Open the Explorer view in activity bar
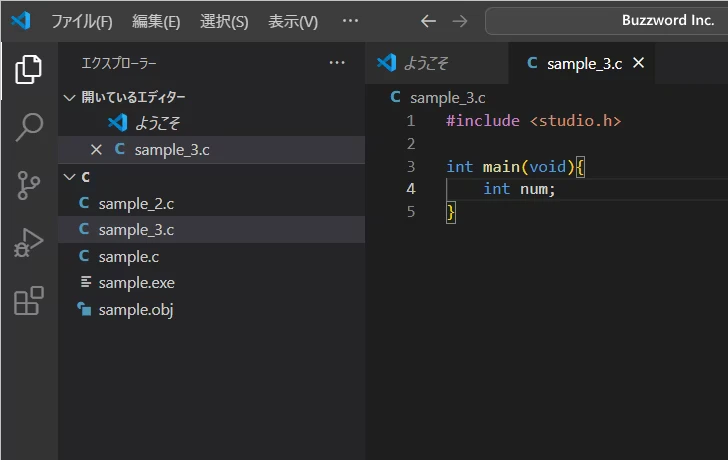The height and width of the screenshot is (460, 728). (x=28, y=70)
